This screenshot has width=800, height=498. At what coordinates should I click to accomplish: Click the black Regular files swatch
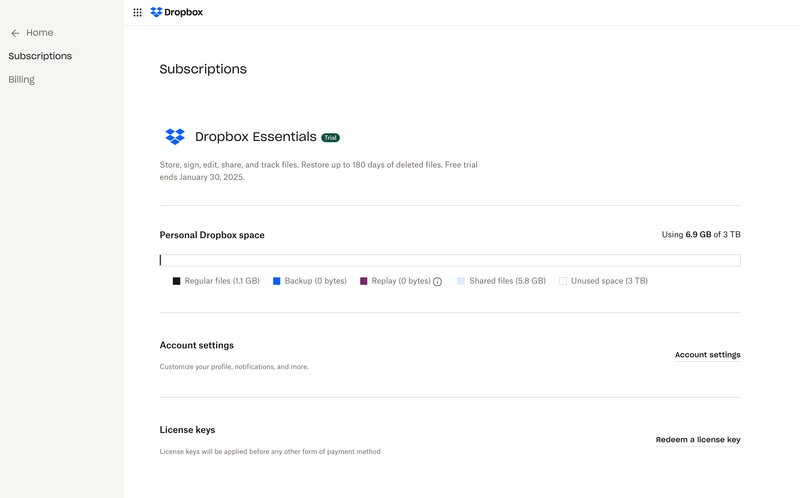(x=177, y=282)
